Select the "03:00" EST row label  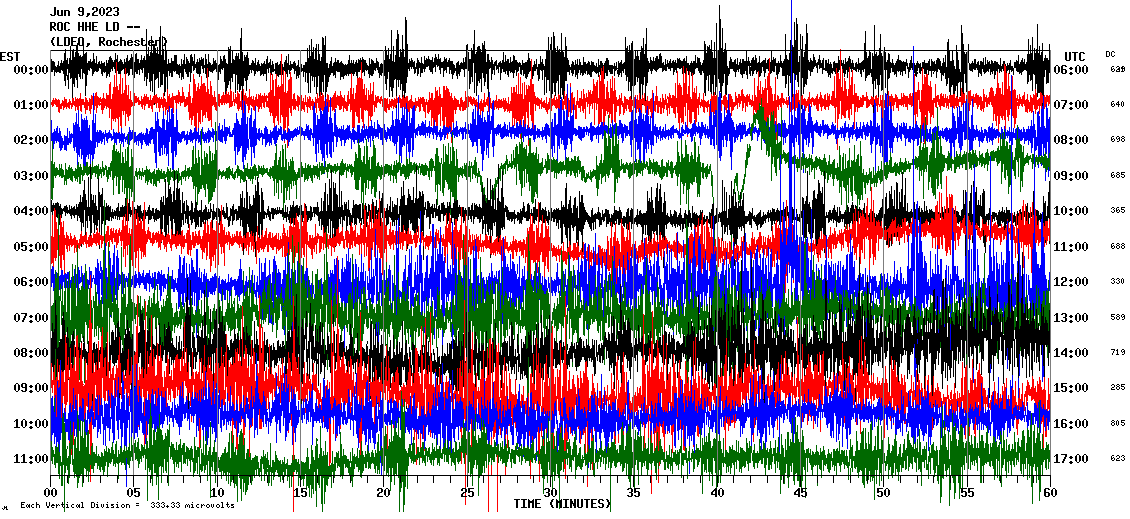click(x=30, y=176)
